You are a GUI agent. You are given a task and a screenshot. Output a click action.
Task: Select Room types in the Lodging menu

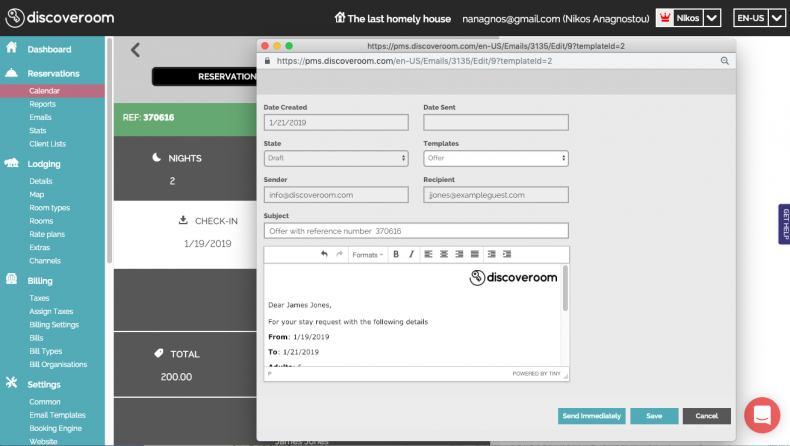pos(49,208)
